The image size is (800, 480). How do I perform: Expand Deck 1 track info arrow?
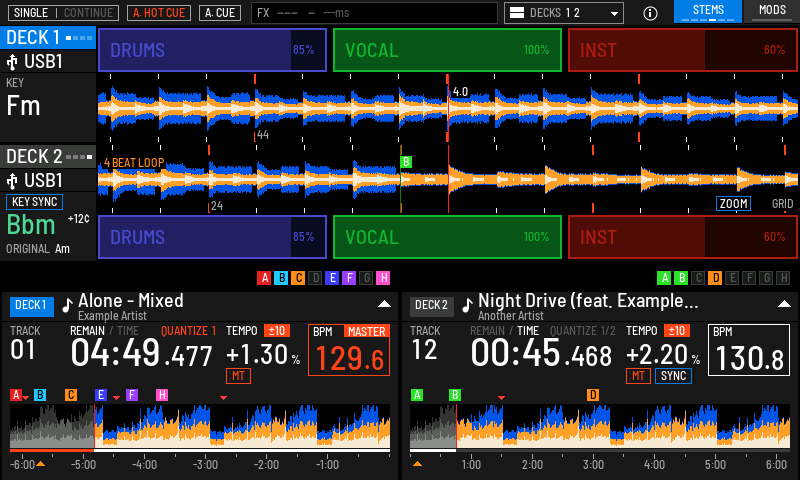(384, 304)
